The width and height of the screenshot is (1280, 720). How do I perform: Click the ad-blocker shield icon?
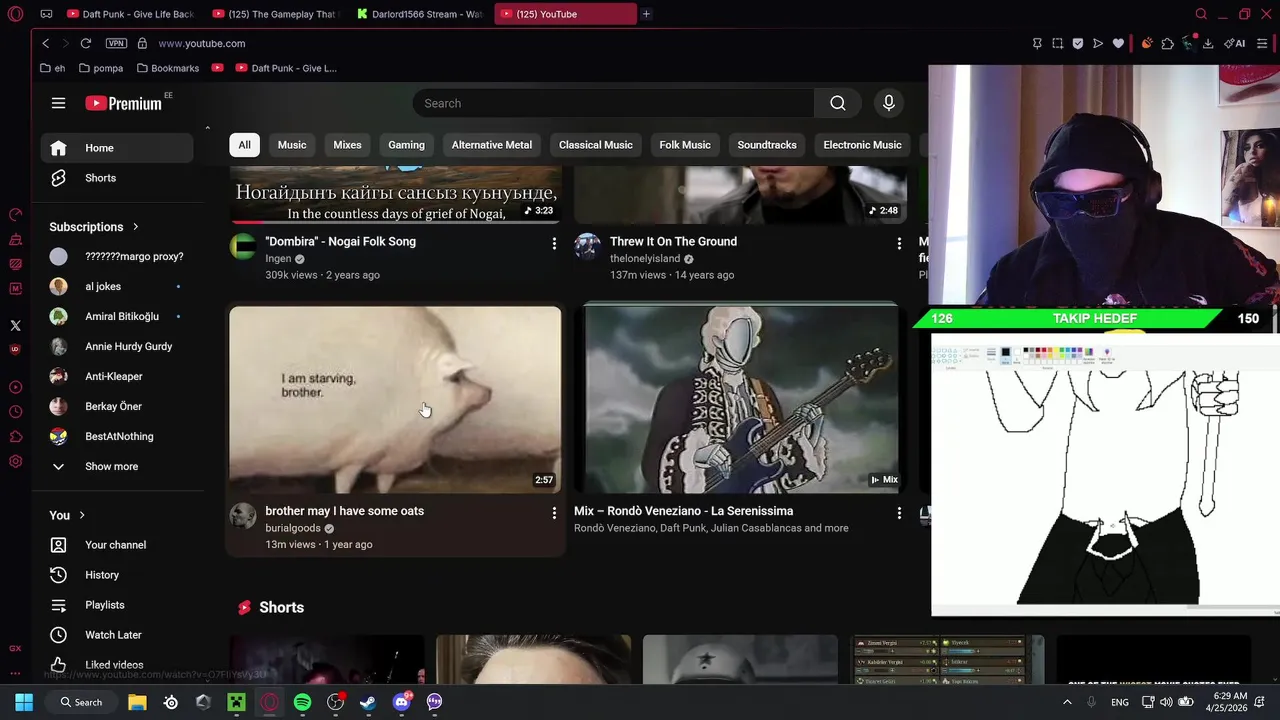pyautogui.click(x=1077, y=43)
